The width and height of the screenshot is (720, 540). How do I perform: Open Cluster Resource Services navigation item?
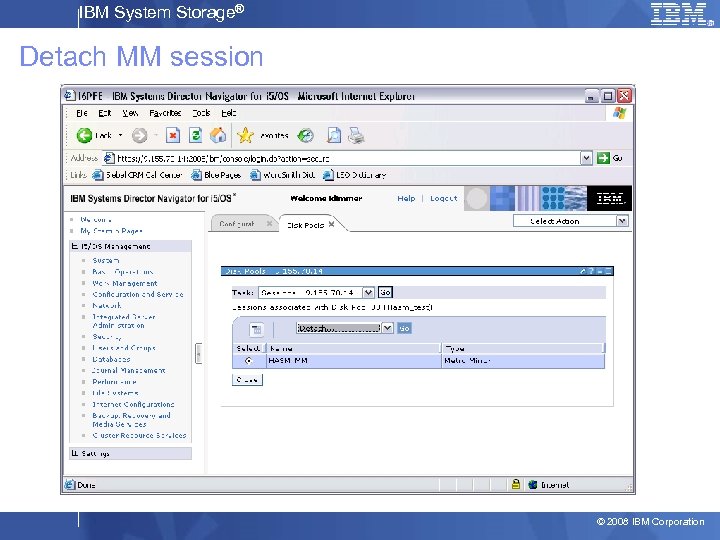[139, 435]
